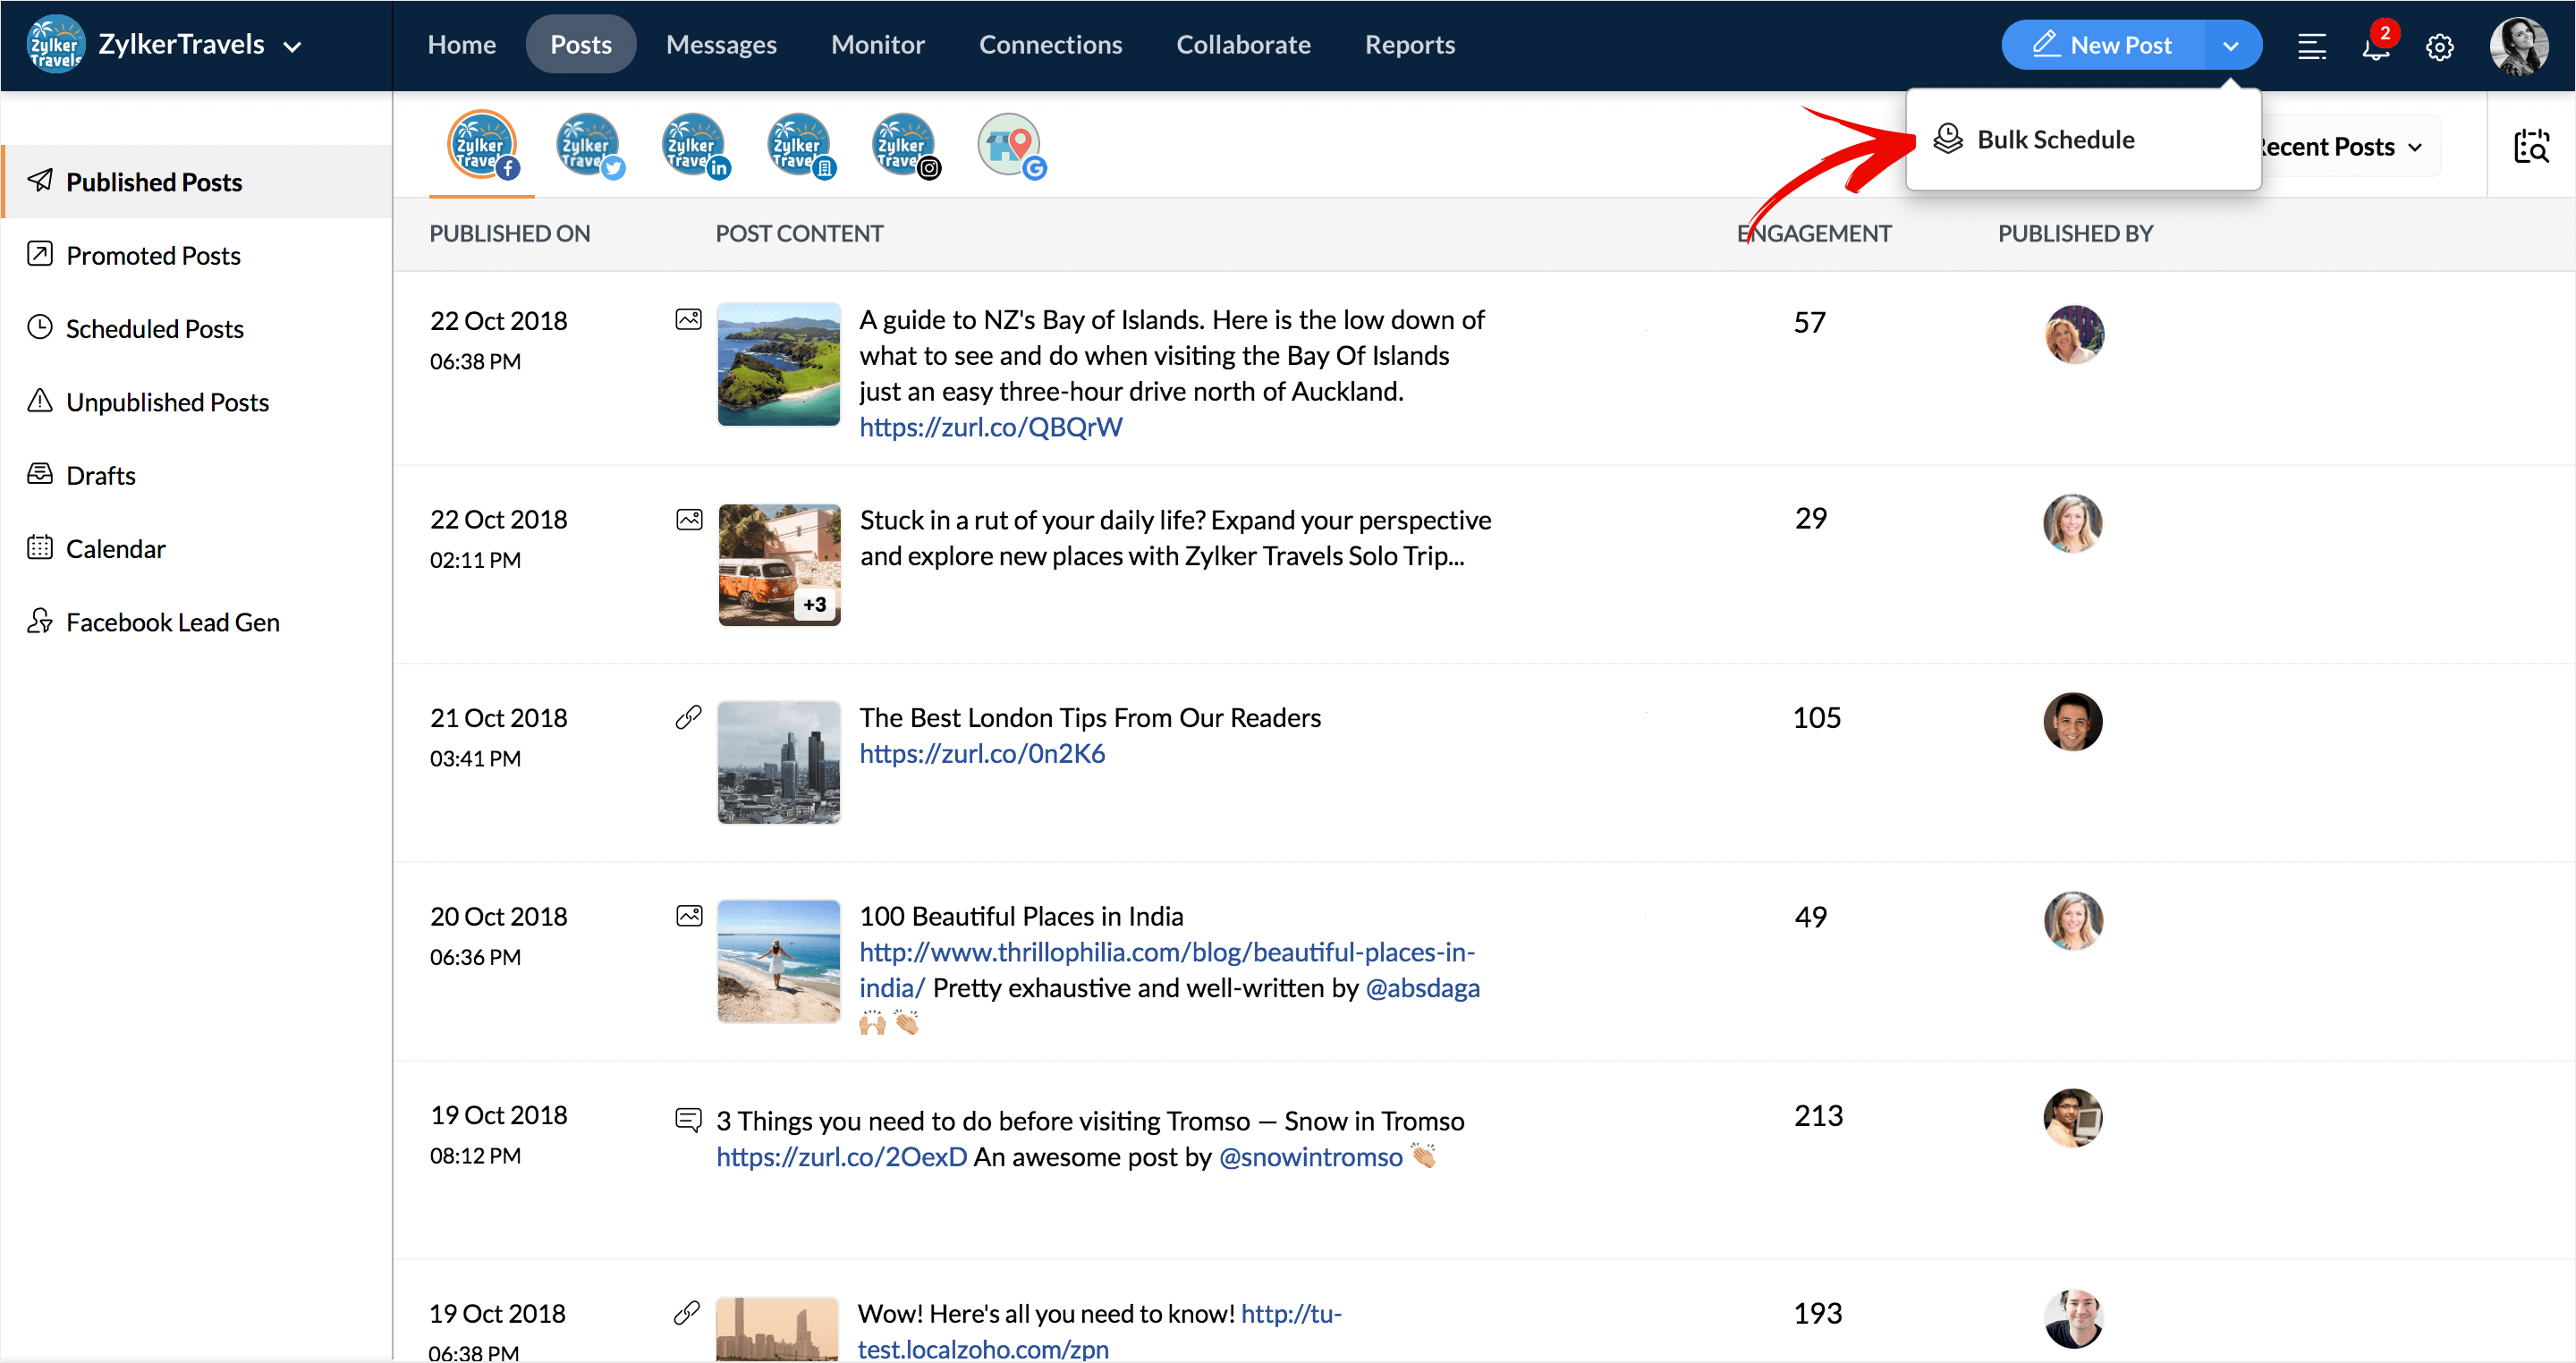Open the lines menu icon beside notifications
The height and width of the screenshot is (1363, 2576).
tap(2311, 47)
